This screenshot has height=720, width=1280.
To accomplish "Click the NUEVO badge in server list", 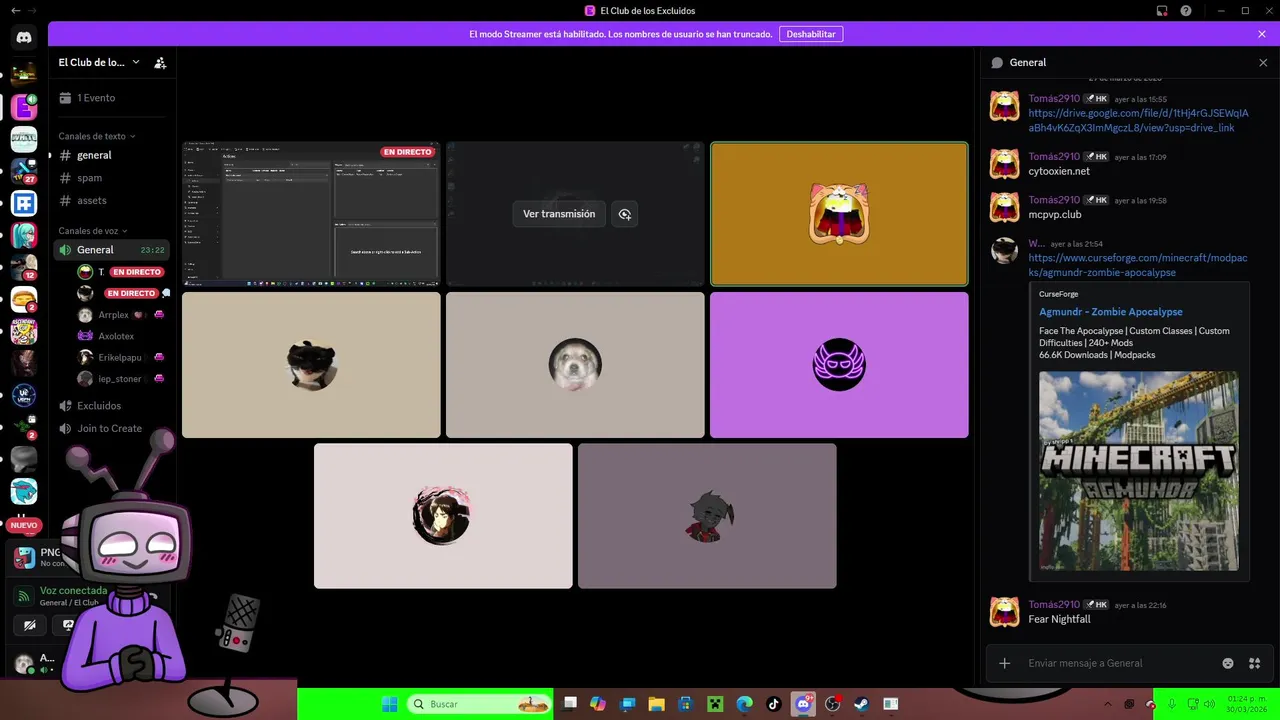I will [24, 525].
